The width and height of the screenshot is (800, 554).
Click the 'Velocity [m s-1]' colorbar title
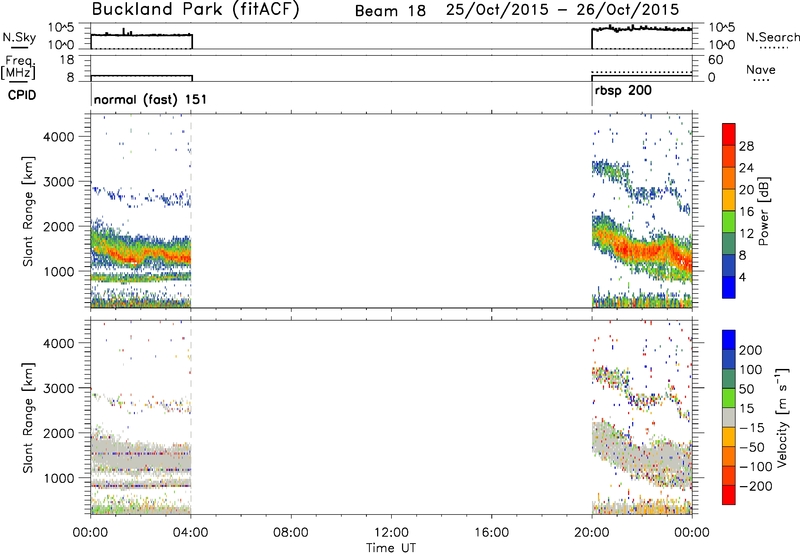tap(782, 417)
